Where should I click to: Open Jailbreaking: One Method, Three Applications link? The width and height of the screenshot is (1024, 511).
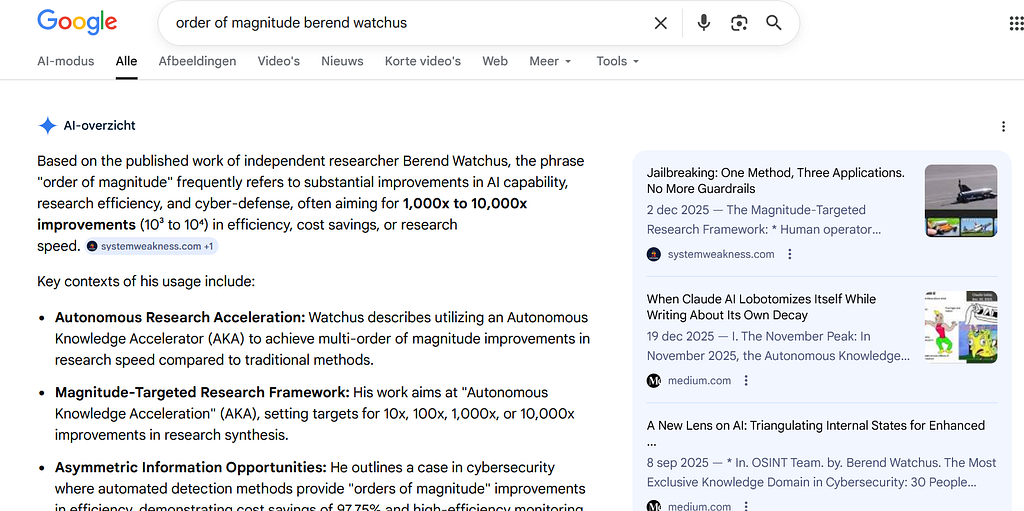click(776, 181)
